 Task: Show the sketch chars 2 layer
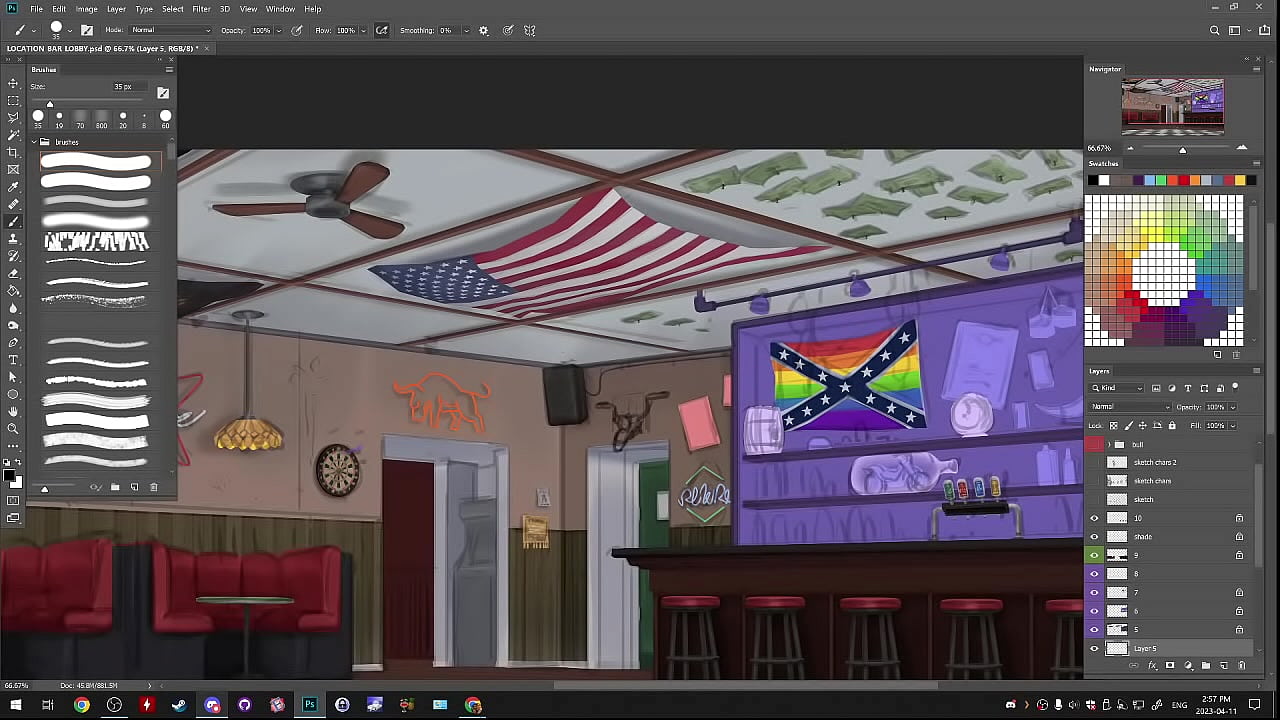pos(1094,463)
